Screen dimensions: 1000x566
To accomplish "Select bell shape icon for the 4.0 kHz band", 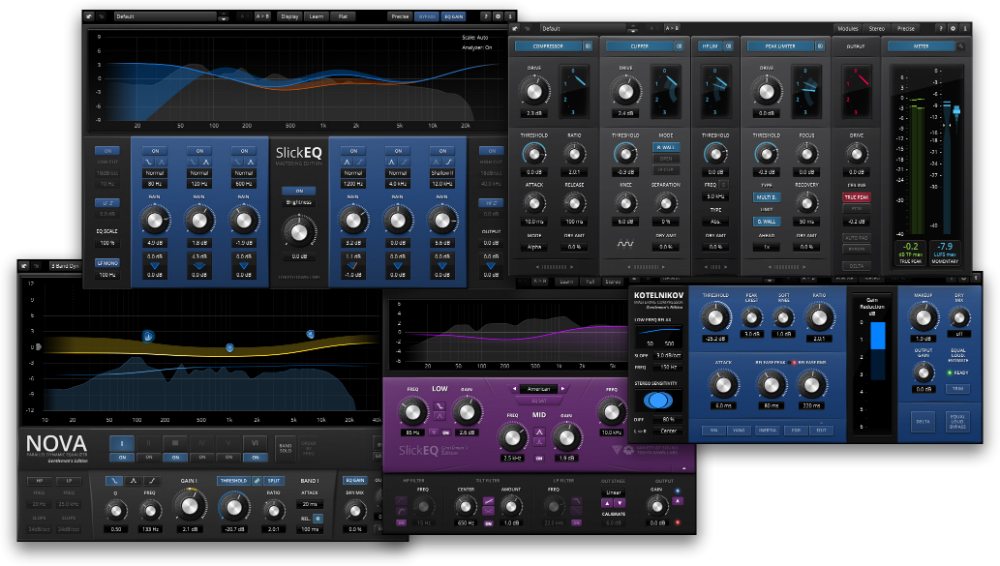I will (392, 162).
